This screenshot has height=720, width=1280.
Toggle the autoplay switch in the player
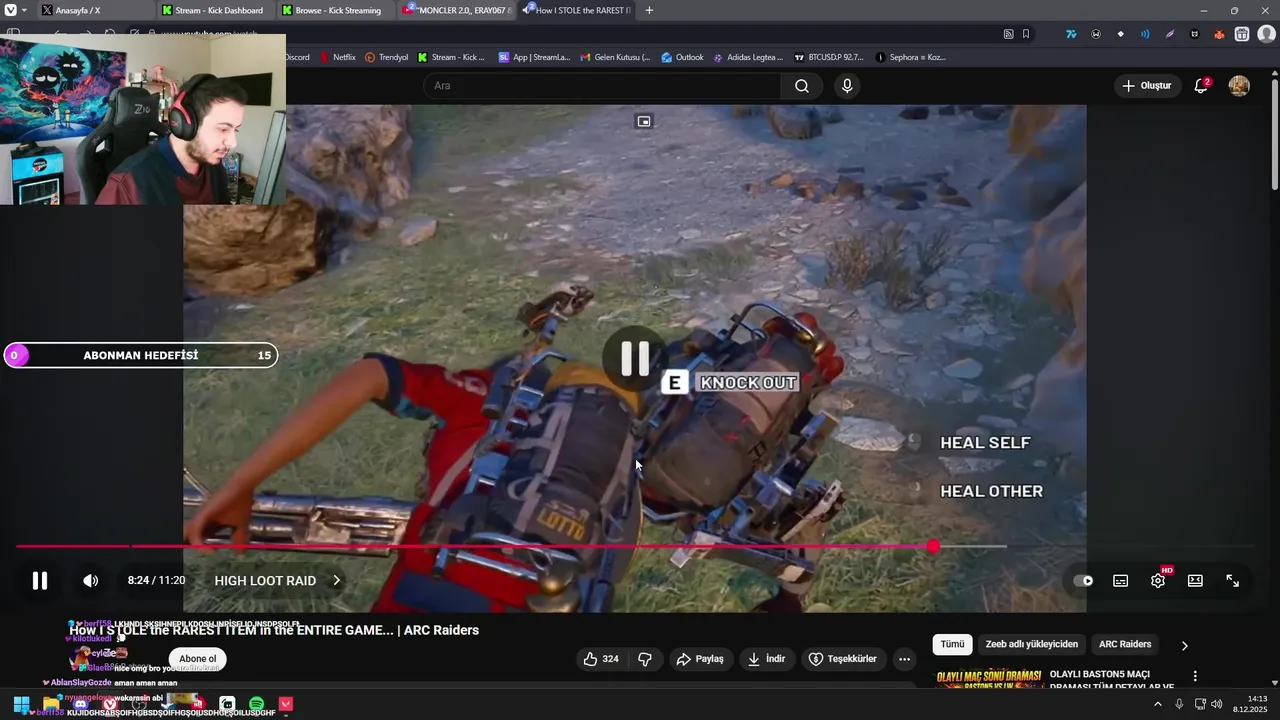(1083, 580)
